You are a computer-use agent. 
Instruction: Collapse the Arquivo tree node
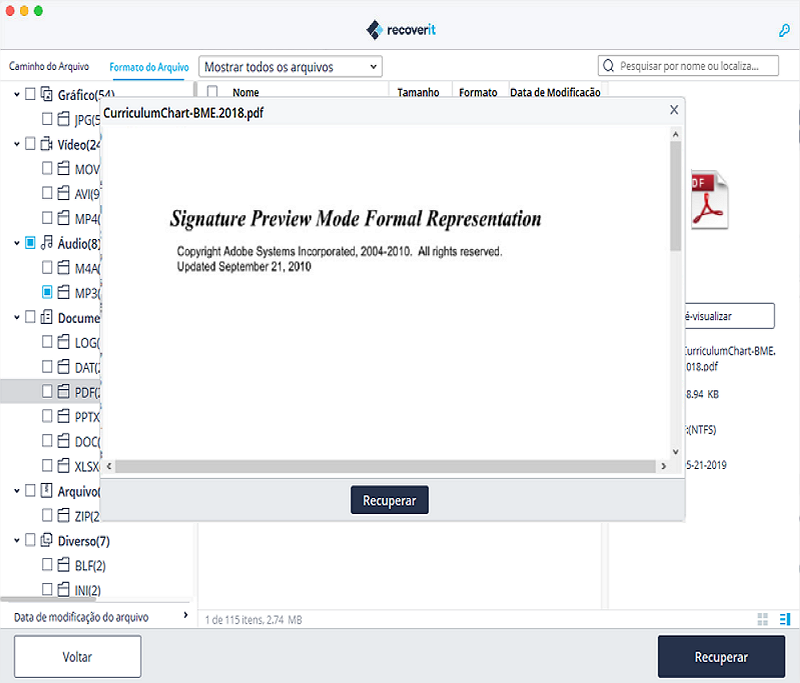(16, 491)
